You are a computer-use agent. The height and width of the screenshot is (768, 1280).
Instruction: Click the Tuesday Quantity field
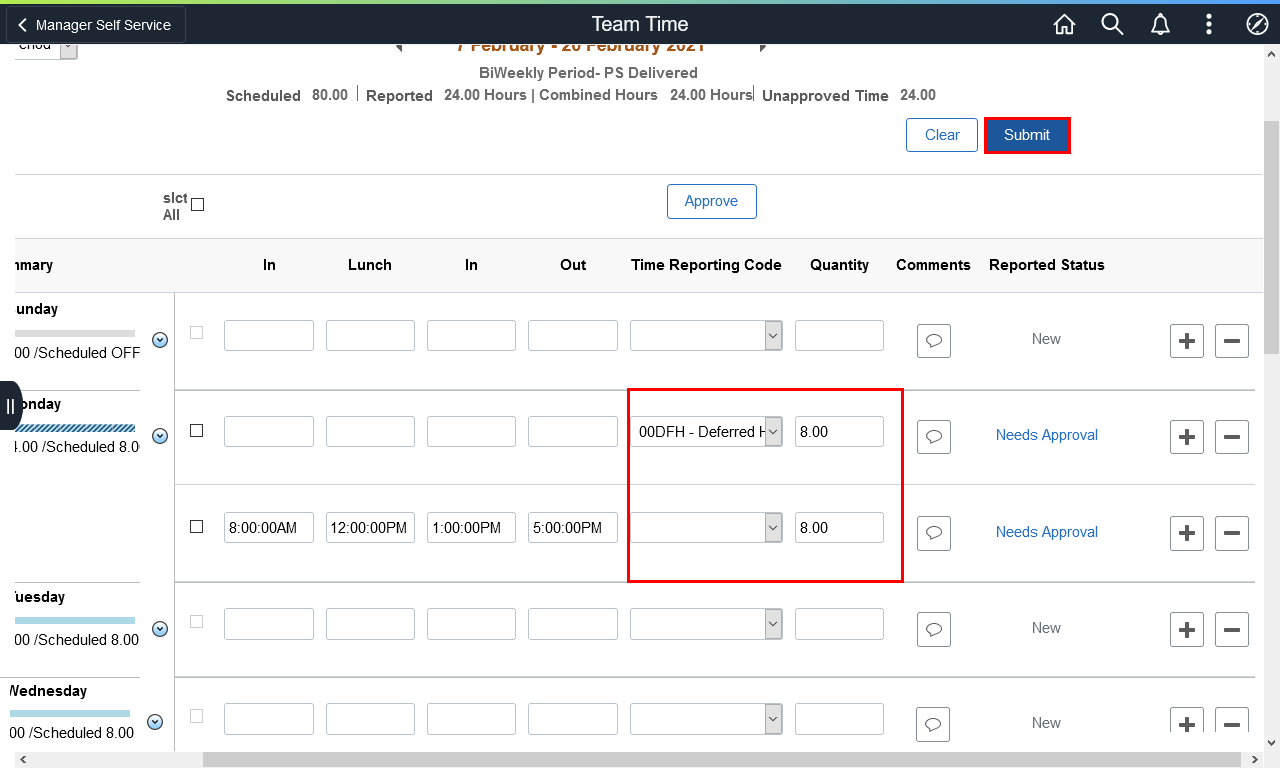coord(839,623)
